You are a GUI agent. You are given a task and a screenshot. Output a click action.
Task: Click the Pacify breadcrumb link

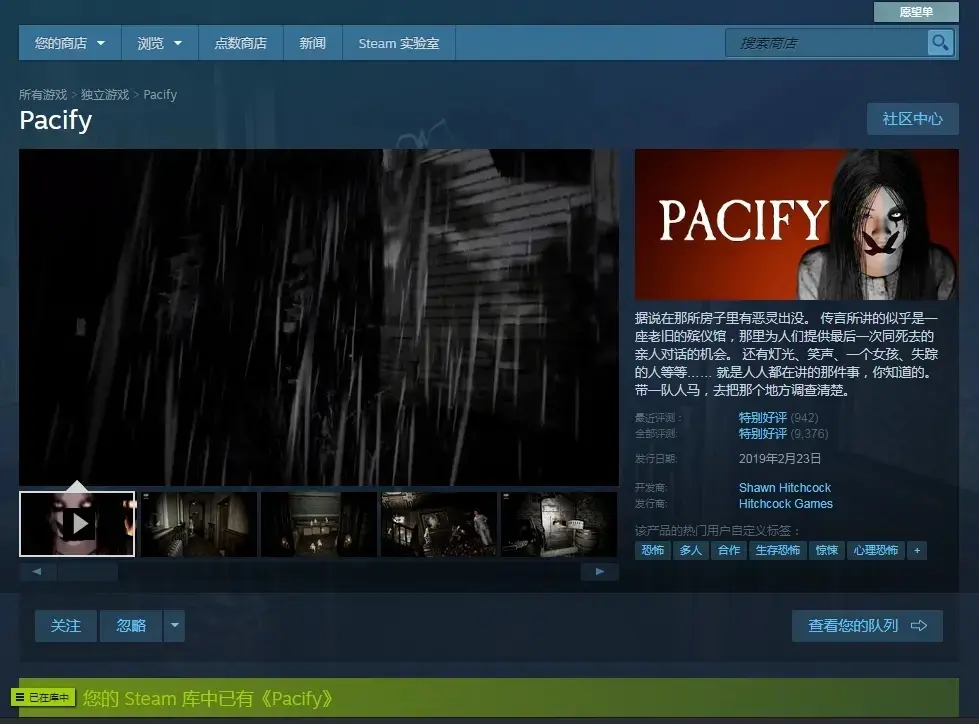point(160,94)
